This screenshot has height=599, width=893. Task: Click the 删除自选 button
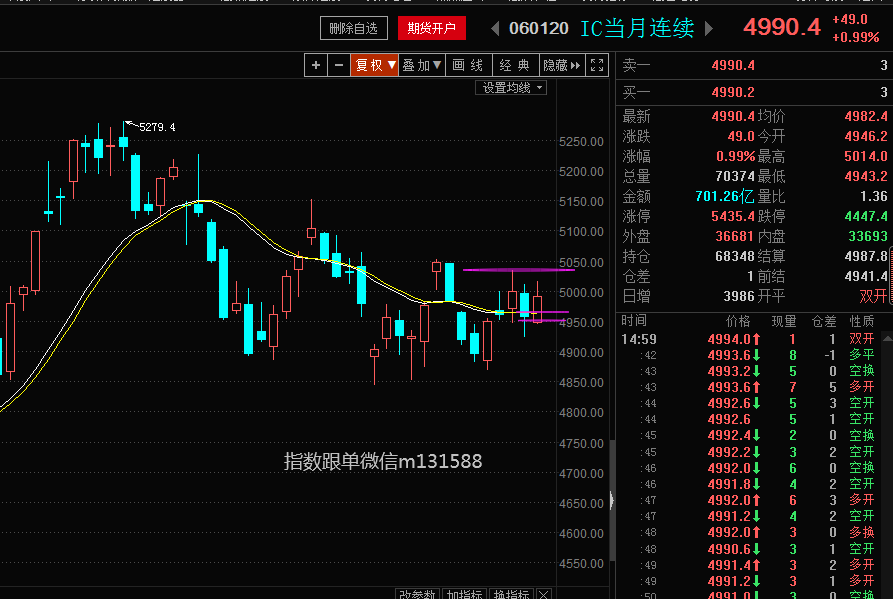(x=354, y=28)
